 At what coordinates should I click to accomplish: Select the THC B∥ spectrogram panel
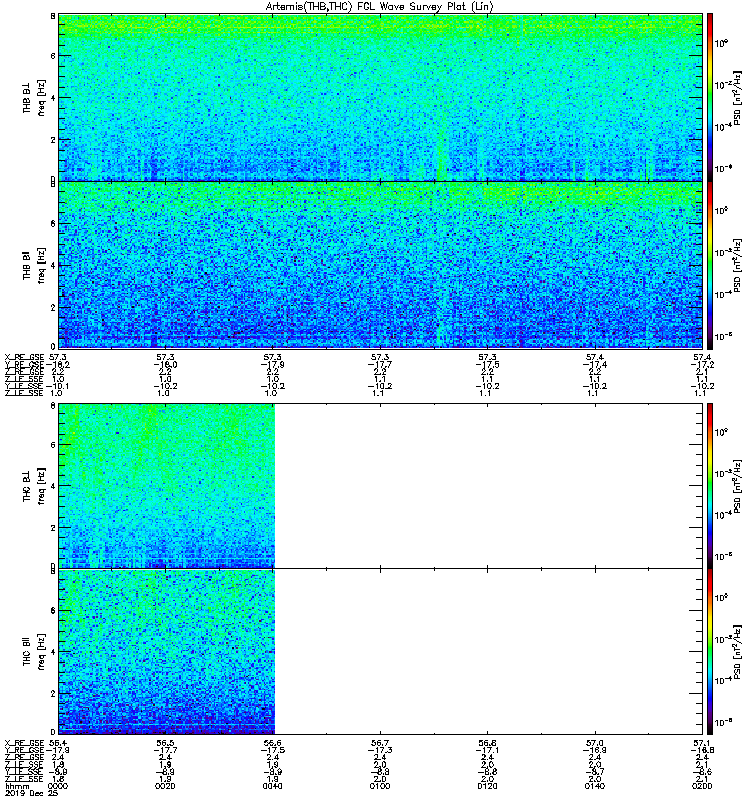(x=381, y=652)
